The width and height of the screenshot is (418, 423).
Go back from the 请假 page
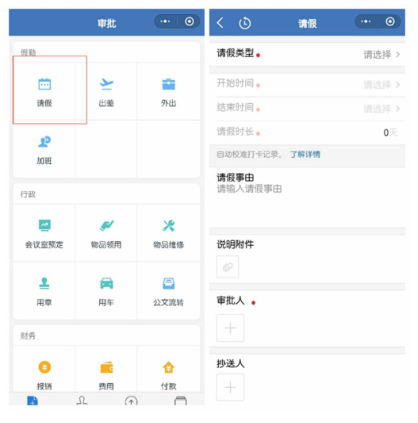click(220, 23)
